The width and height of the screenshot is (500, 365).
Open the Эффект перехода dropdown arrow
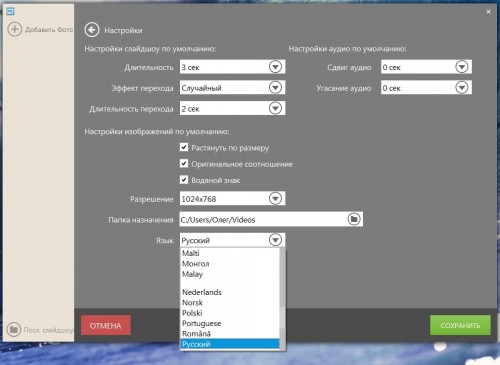coord(275,88)
